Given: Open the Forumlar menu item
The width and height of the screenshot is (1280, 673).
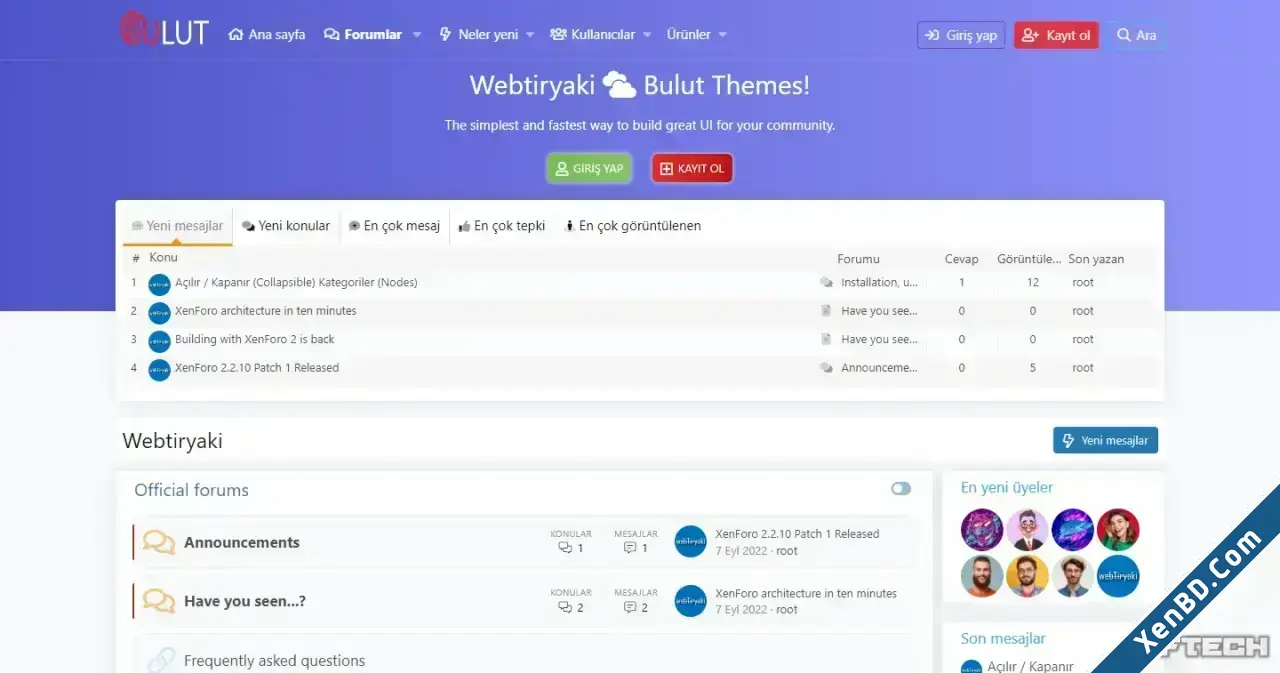Looking at the screenshot, I should [363, 34].
